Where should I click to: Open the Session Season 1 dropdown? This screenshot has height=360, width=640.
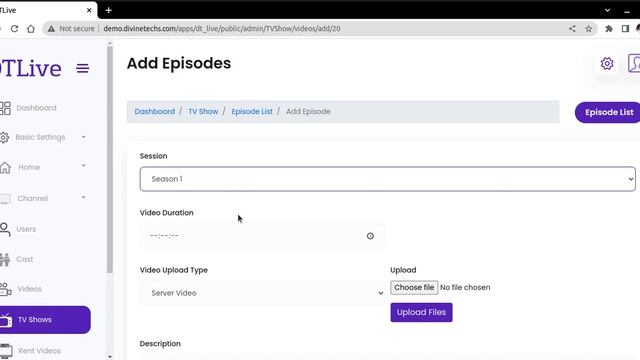(387, 179)
